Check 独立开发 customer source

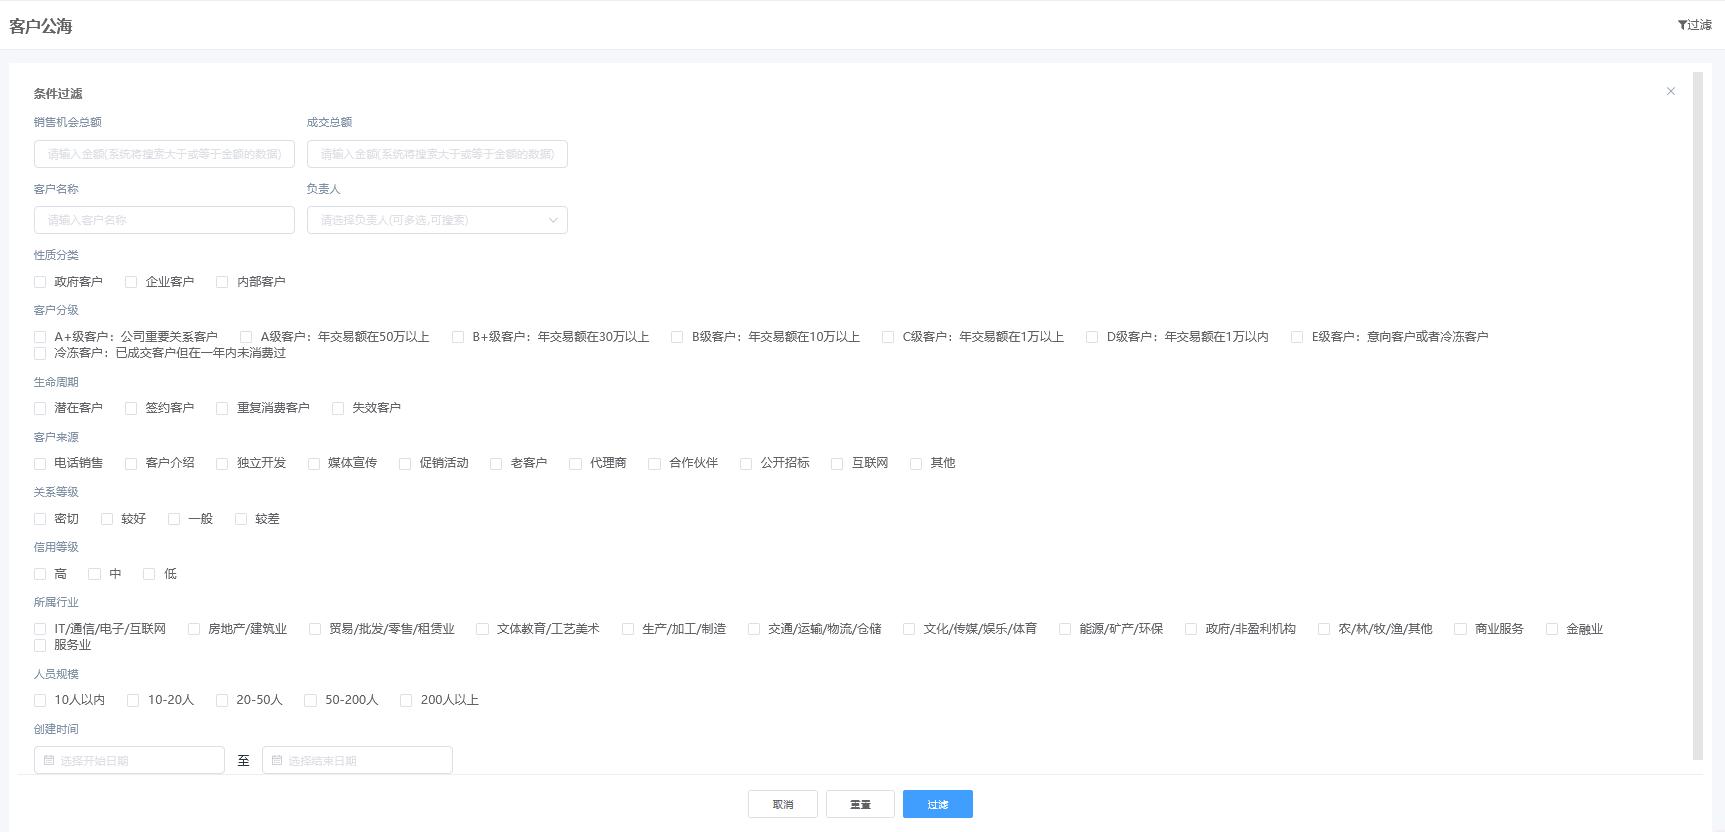tap(222, 463)
